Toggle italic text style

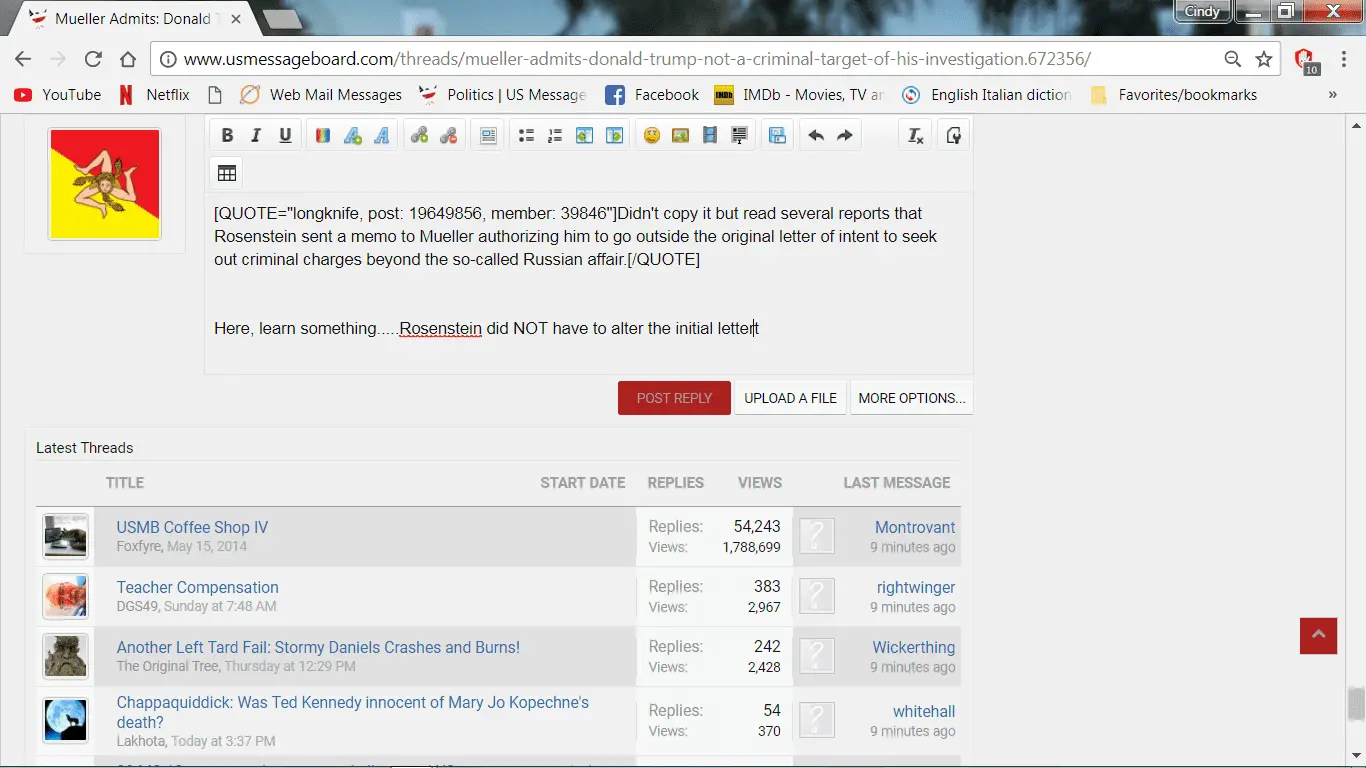pyautogui.click(x=256, y=136)
